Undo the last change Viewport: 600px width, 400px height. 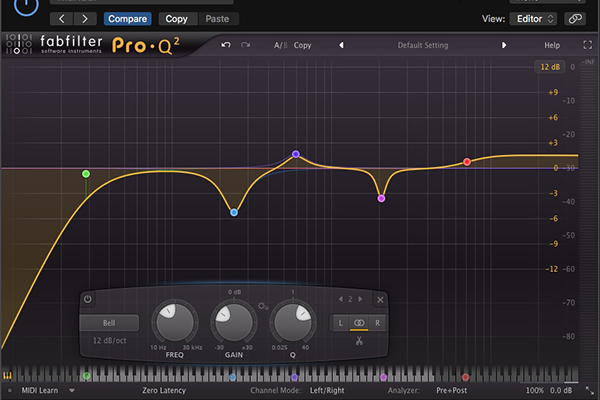click(226, 45)
